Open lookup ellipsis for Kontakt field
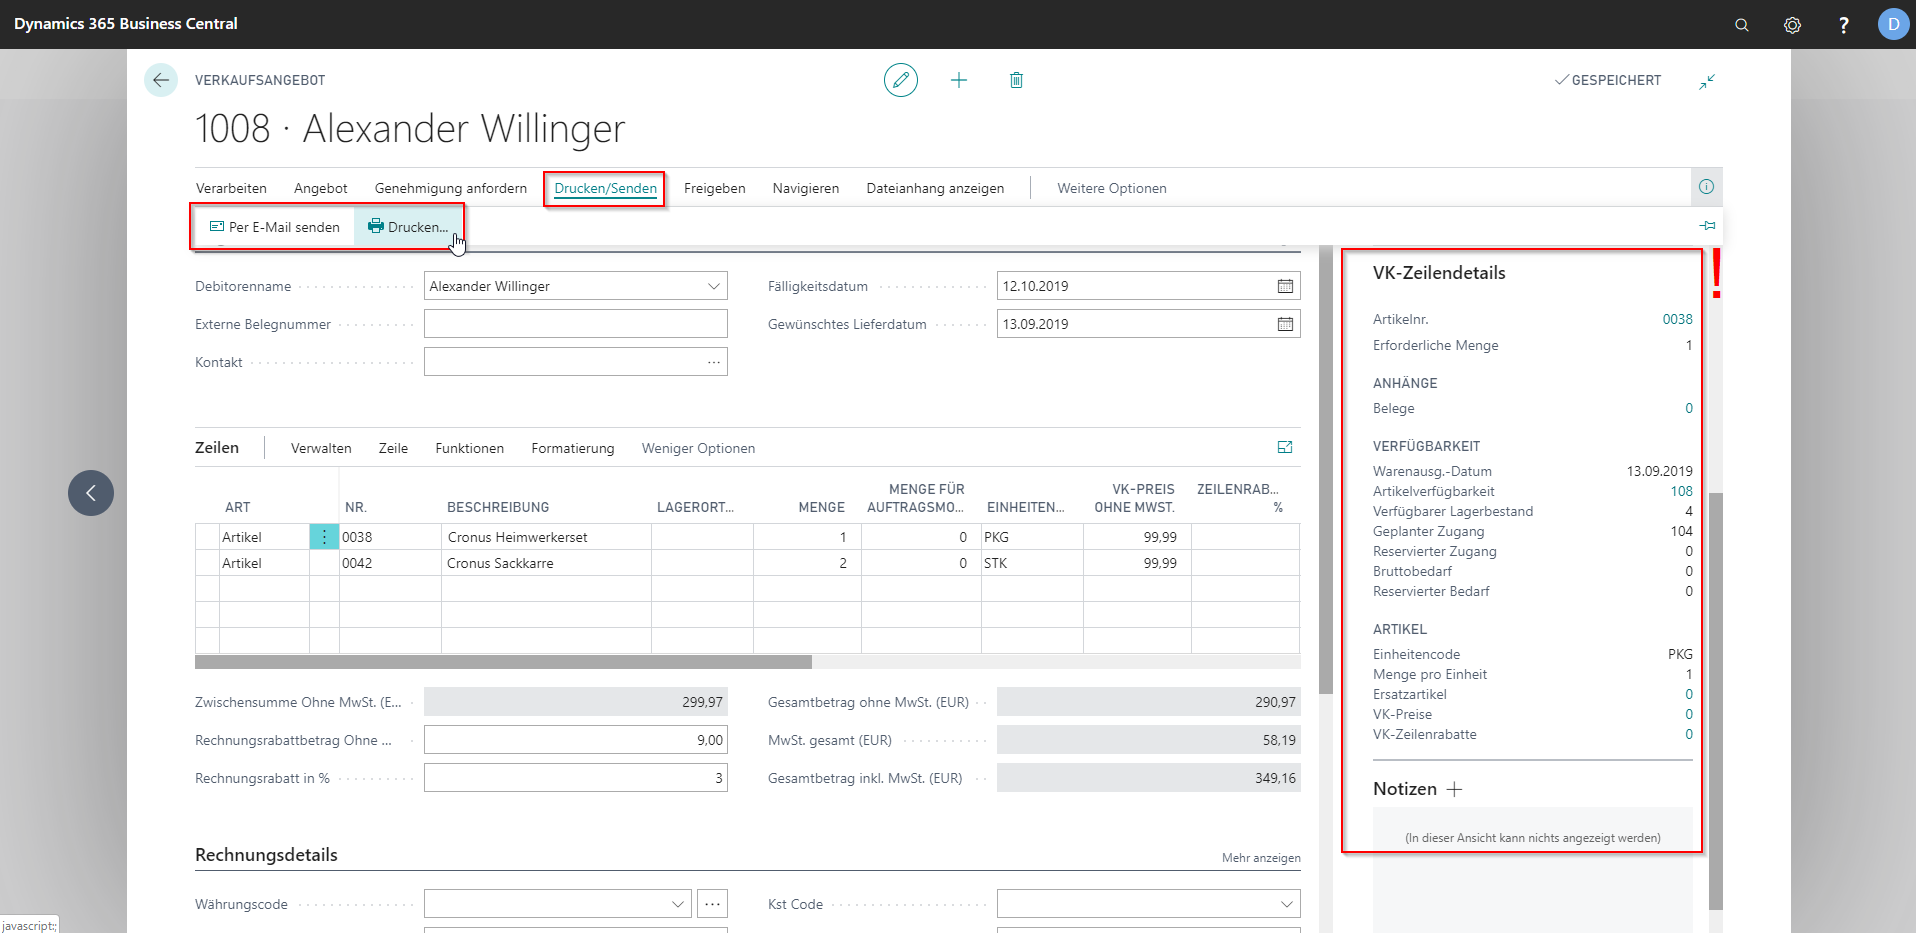 [714, 362]
